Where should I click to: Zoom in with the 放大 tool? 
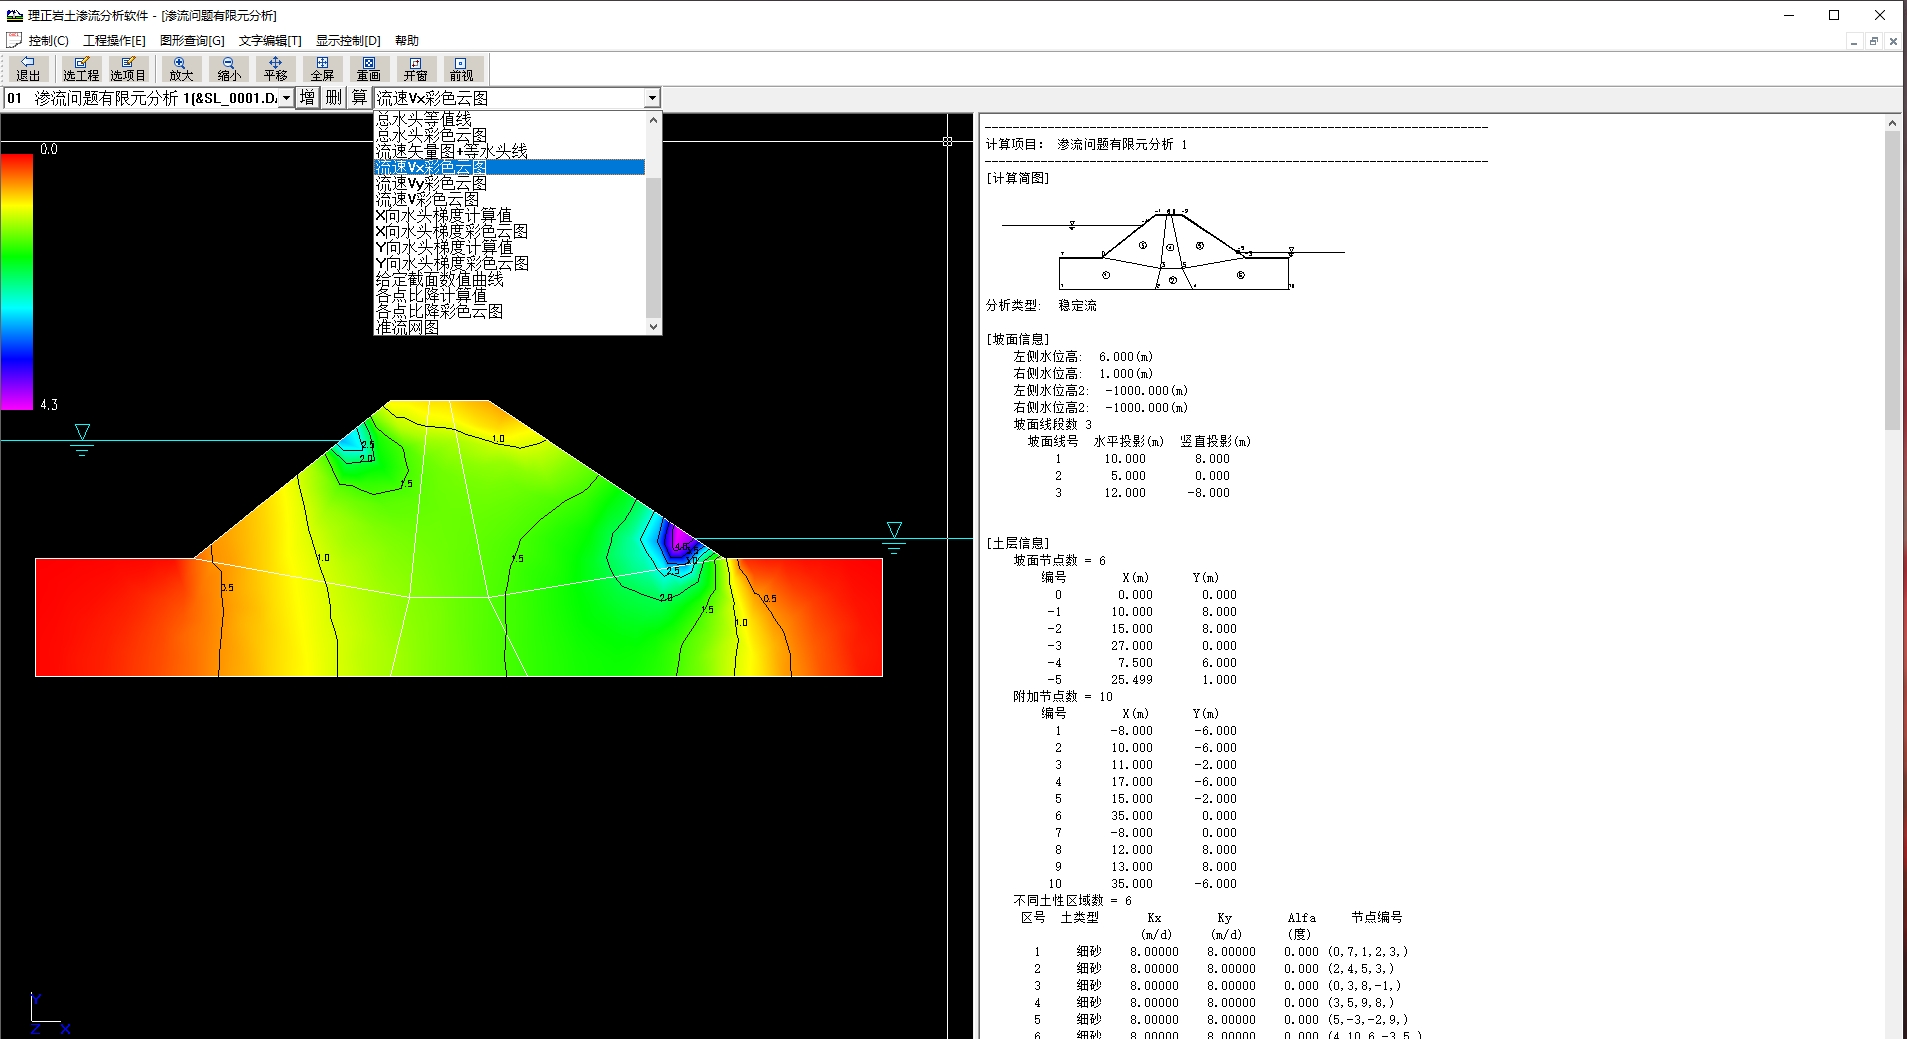click(x=181, y=69)
